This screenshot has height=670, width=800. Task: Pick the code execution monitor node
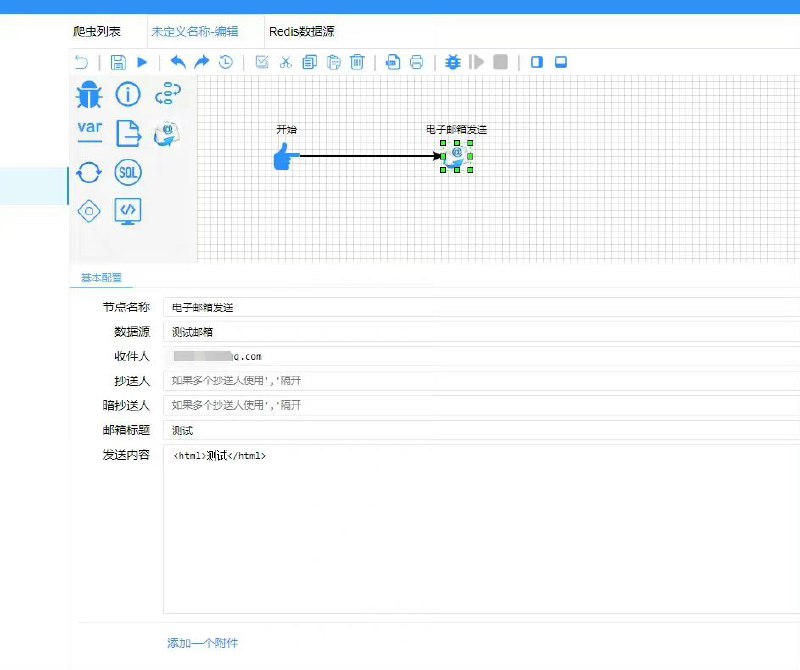(x=128, y=211)
